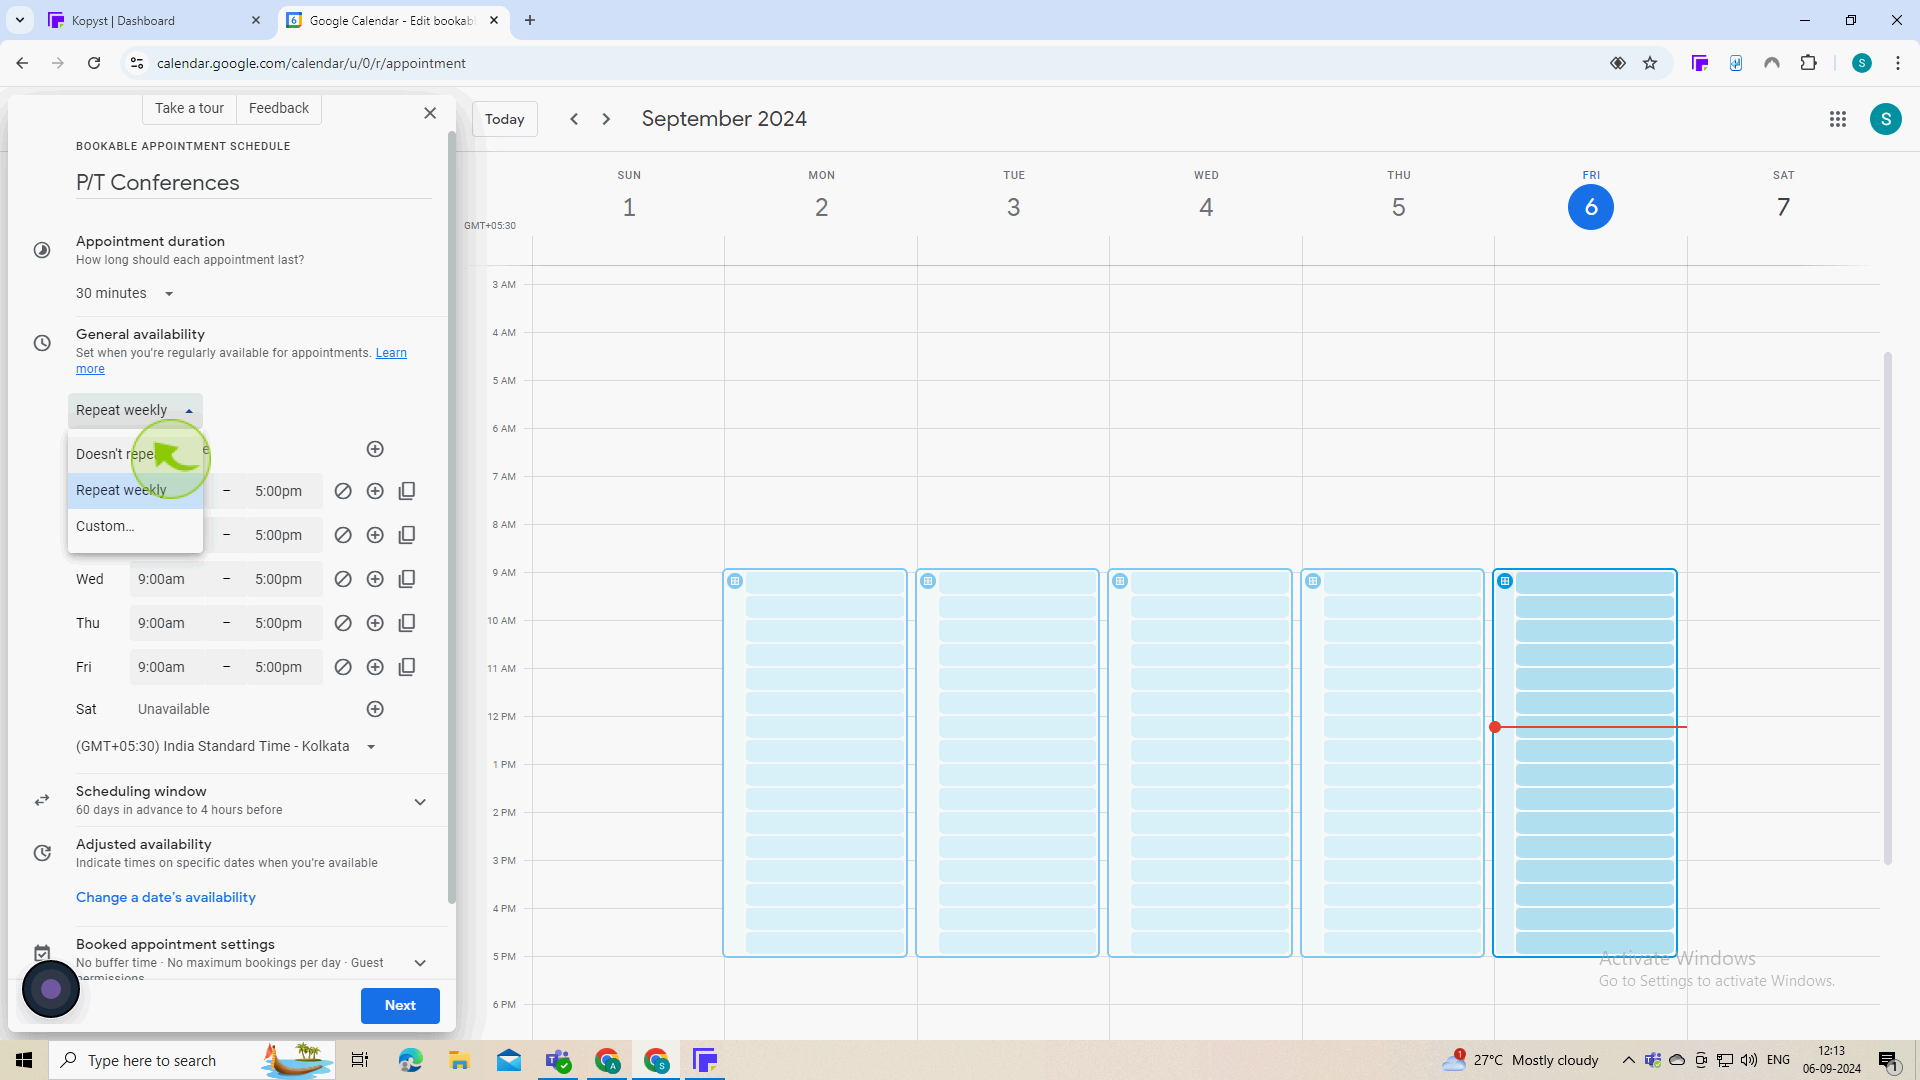Go to previous week arrow
This screenshot has height=1080, width=1920.
[x=574, y=119]
